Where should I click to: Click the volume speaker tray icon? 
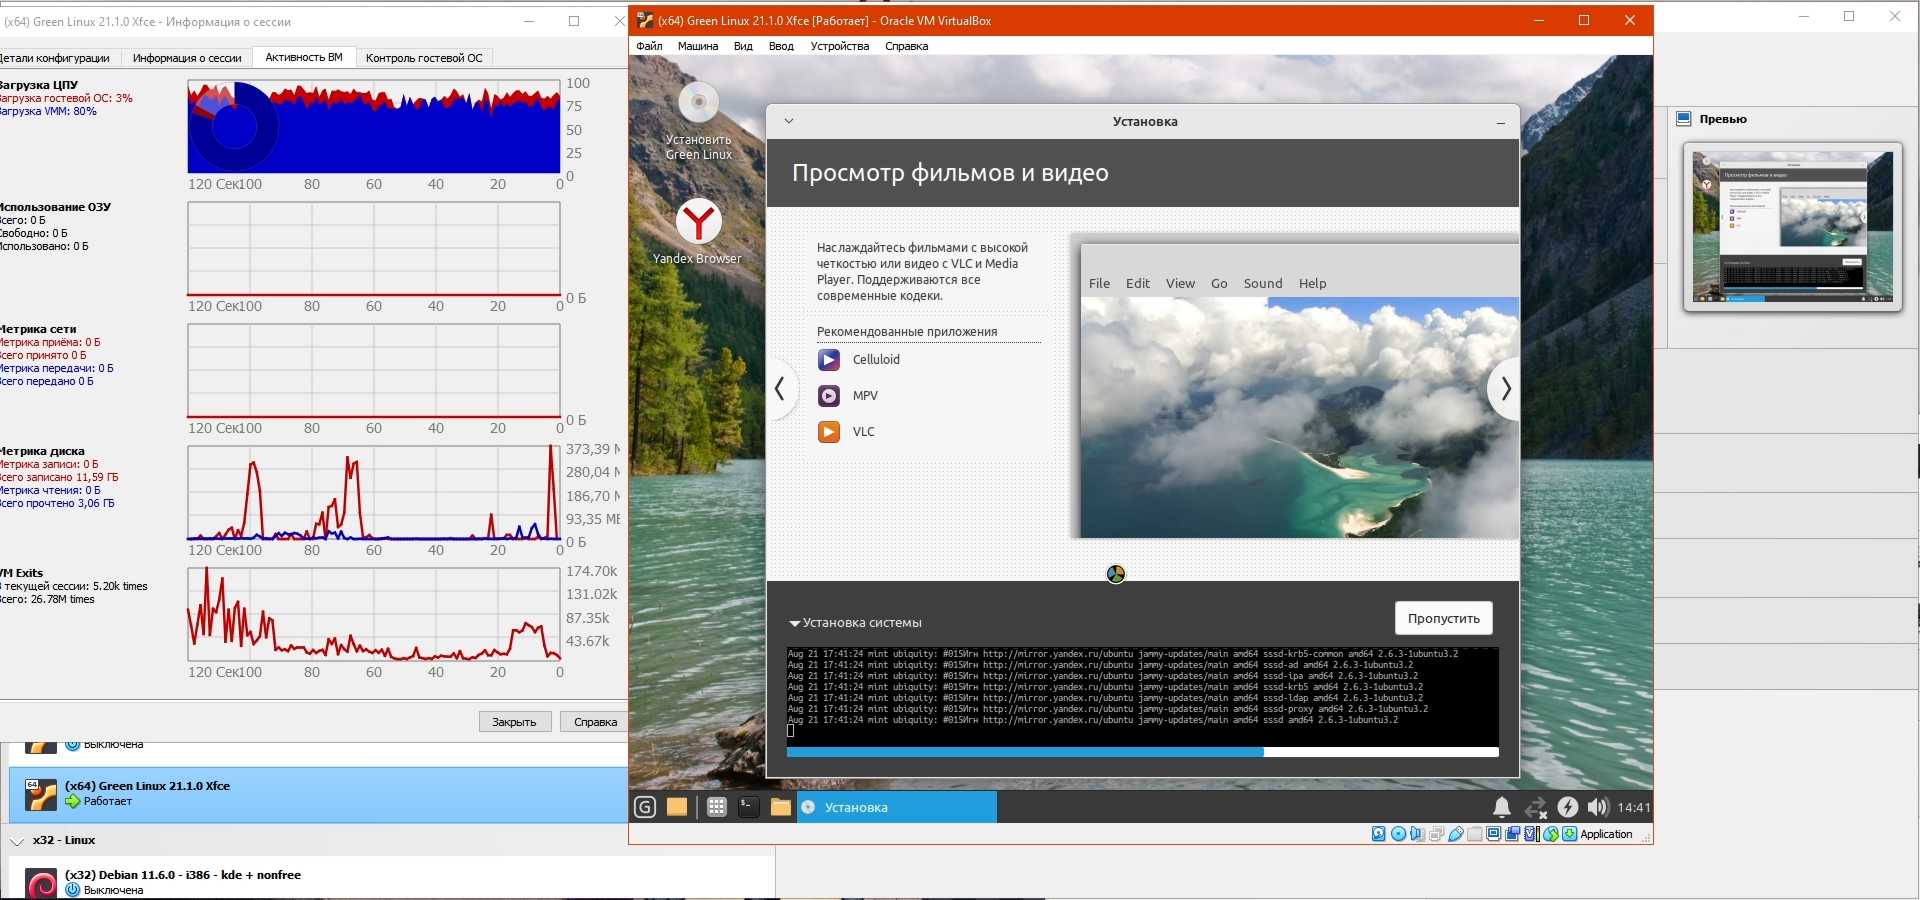click(x=1598, y=807)
